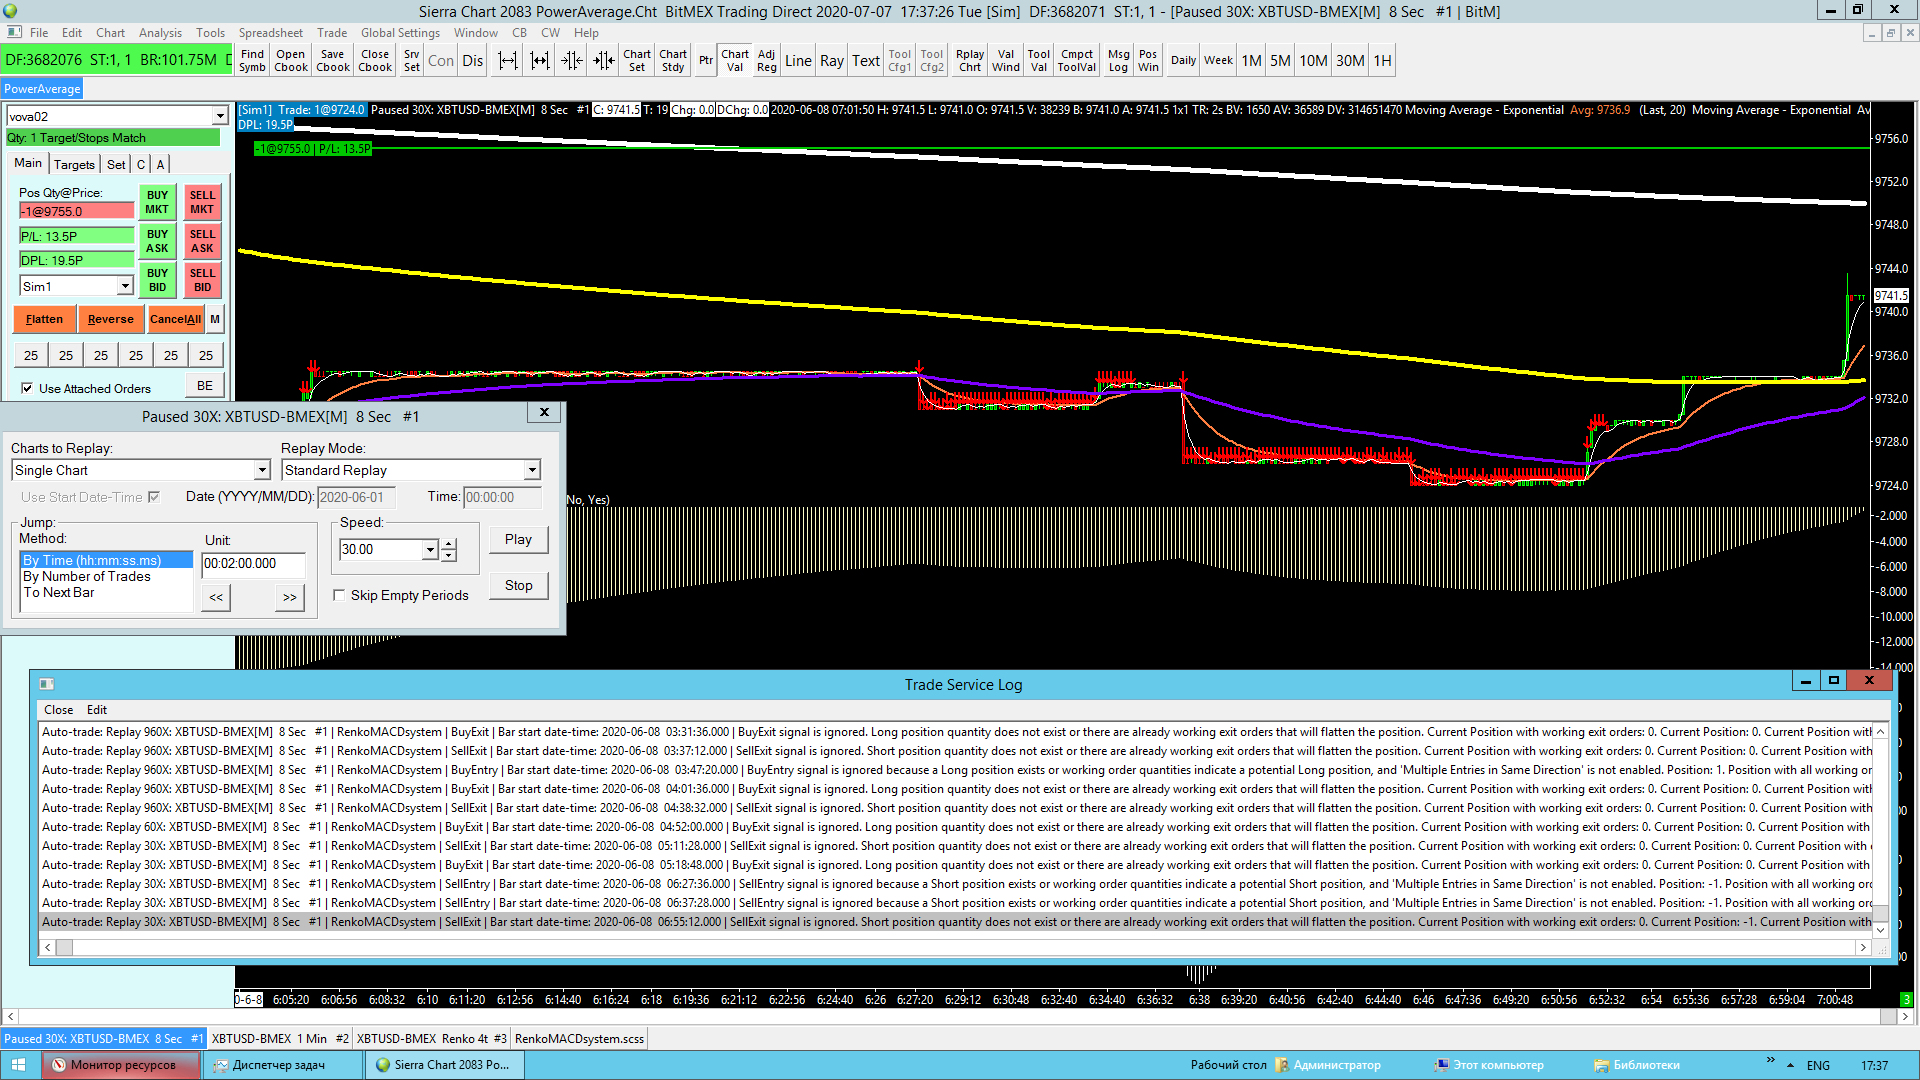Click the first bar-spacing expand icon
This screenshot has width=1920, height=1080.
click(x=507, y=61)
